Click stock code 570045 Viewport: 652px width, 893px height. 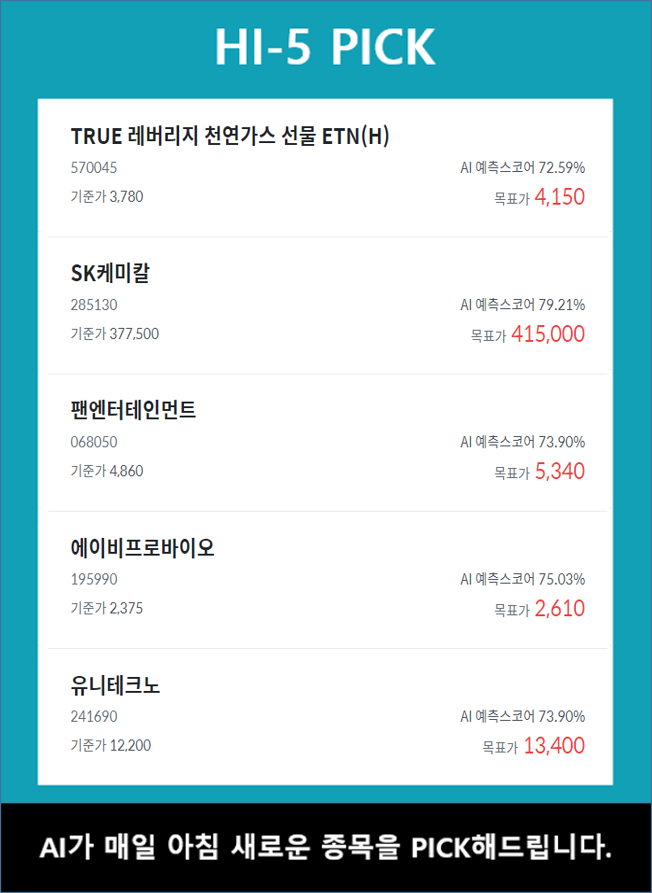(x=94, y=168)
